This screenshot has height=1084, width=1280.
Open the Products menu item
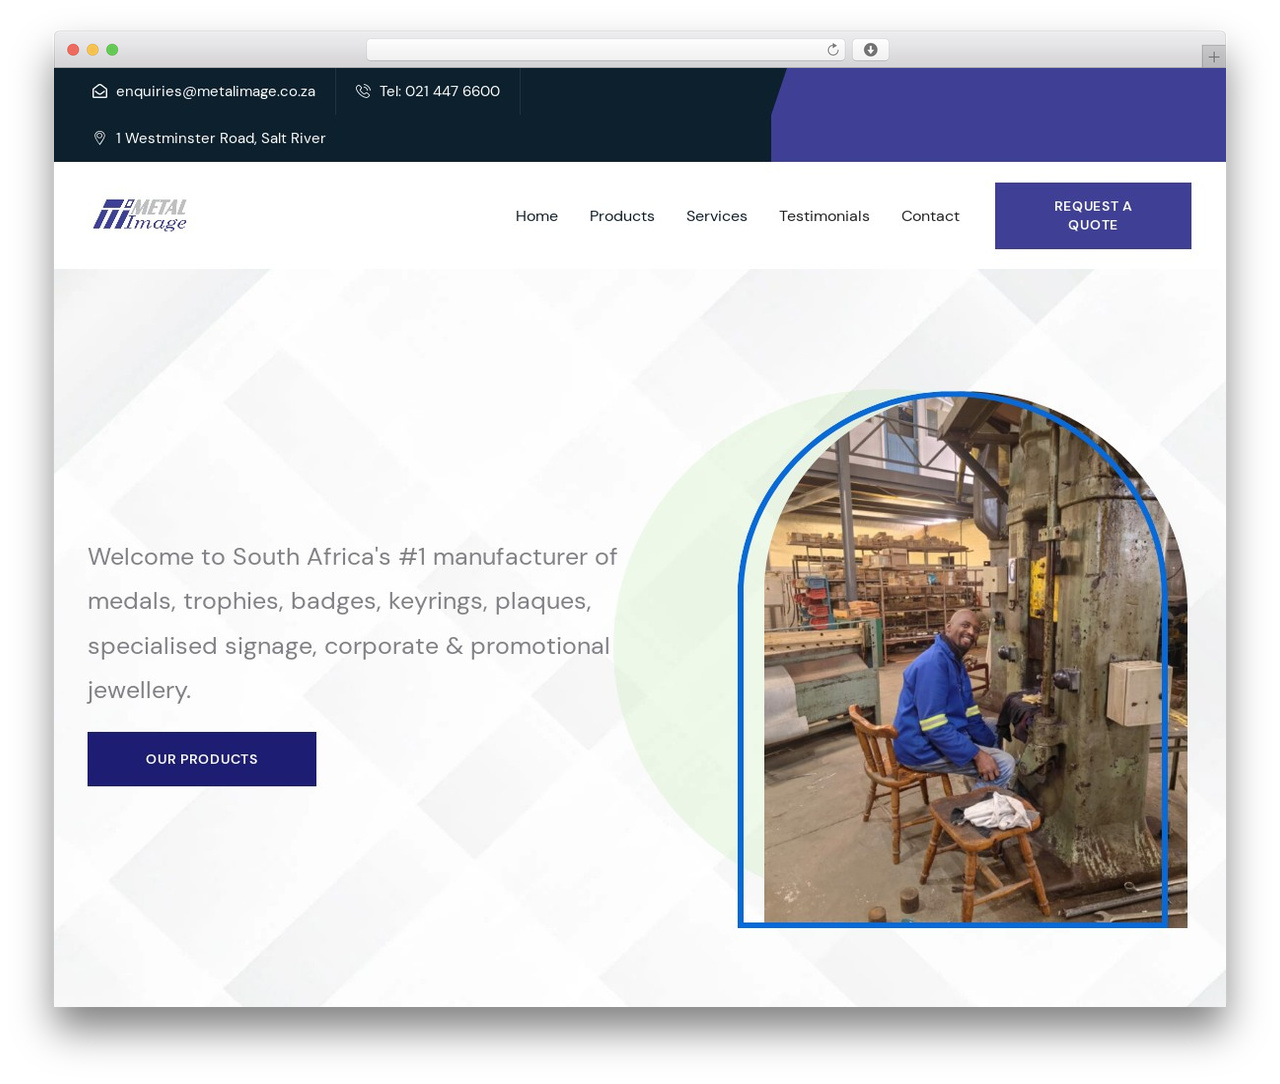(622, 216)
